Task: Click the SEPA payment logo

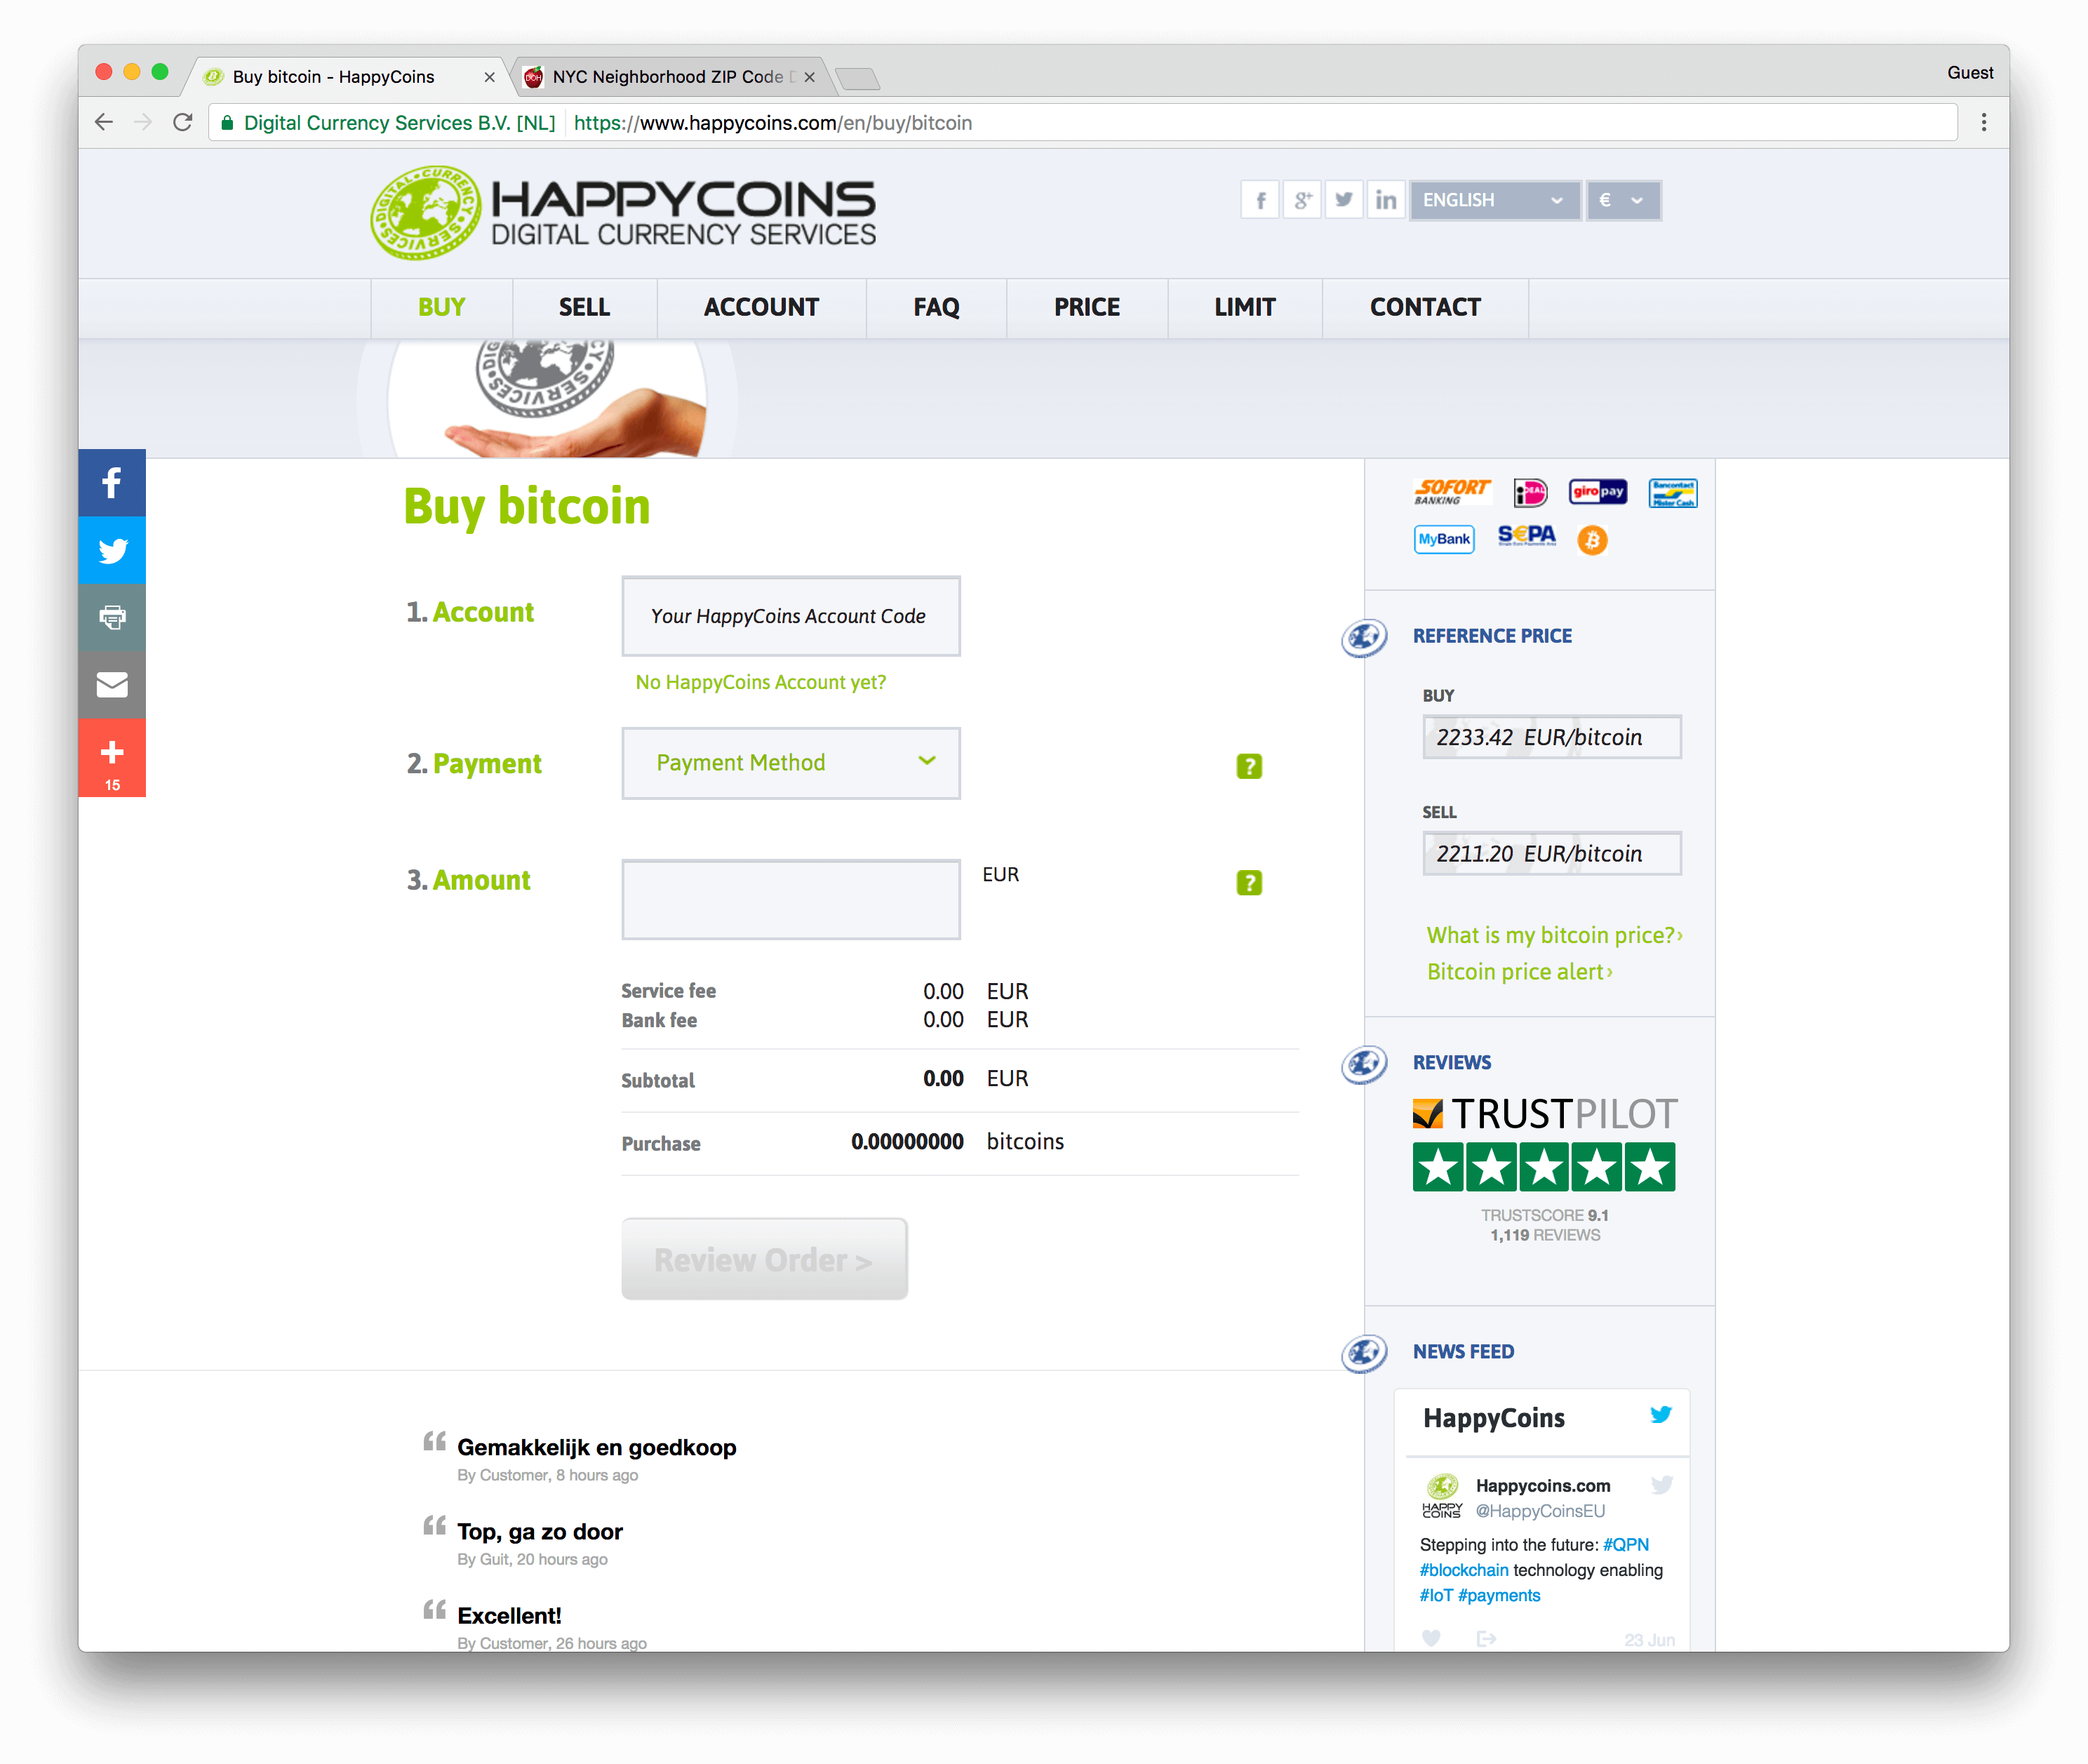Action: click(1526, 536)
